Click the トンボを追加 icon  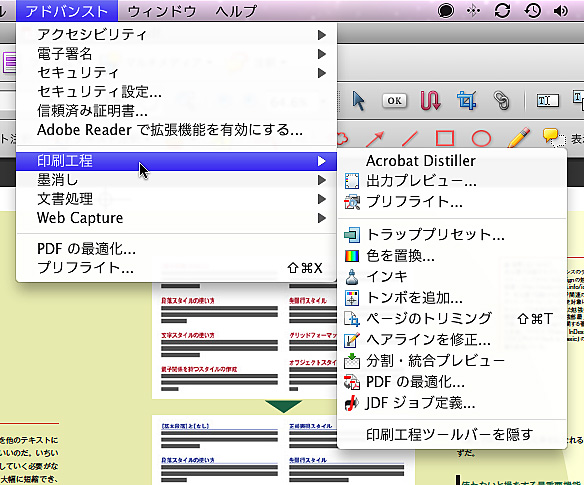pyautogui.click(x=352, y=298)
